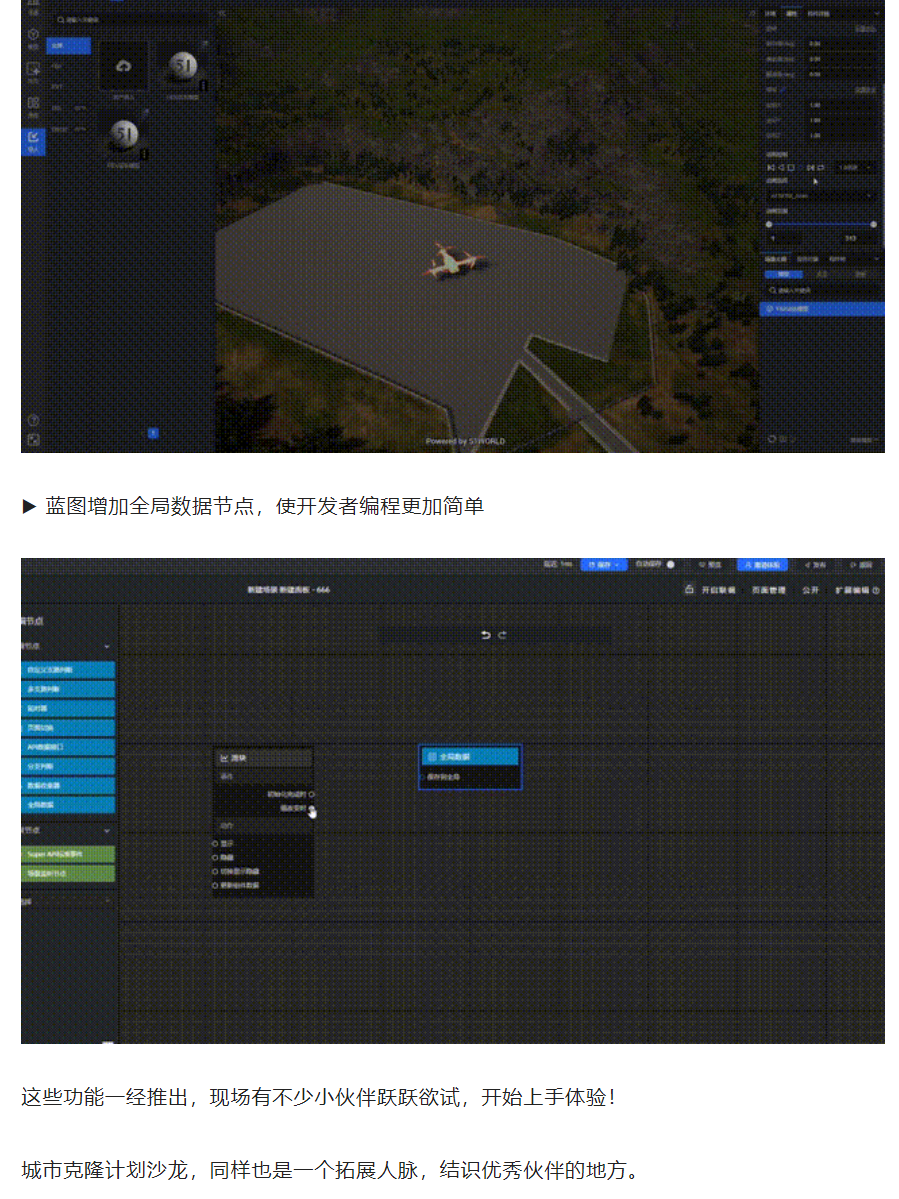Open the import tab icon highlighted in blue

coord(33,141)
